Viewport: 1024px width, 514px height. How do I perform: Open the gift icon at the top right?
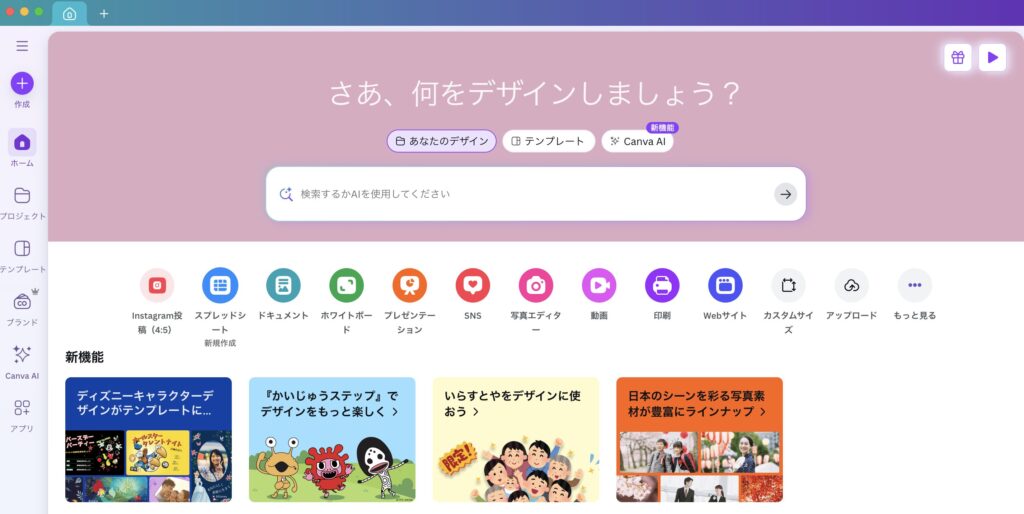[957, 57]
